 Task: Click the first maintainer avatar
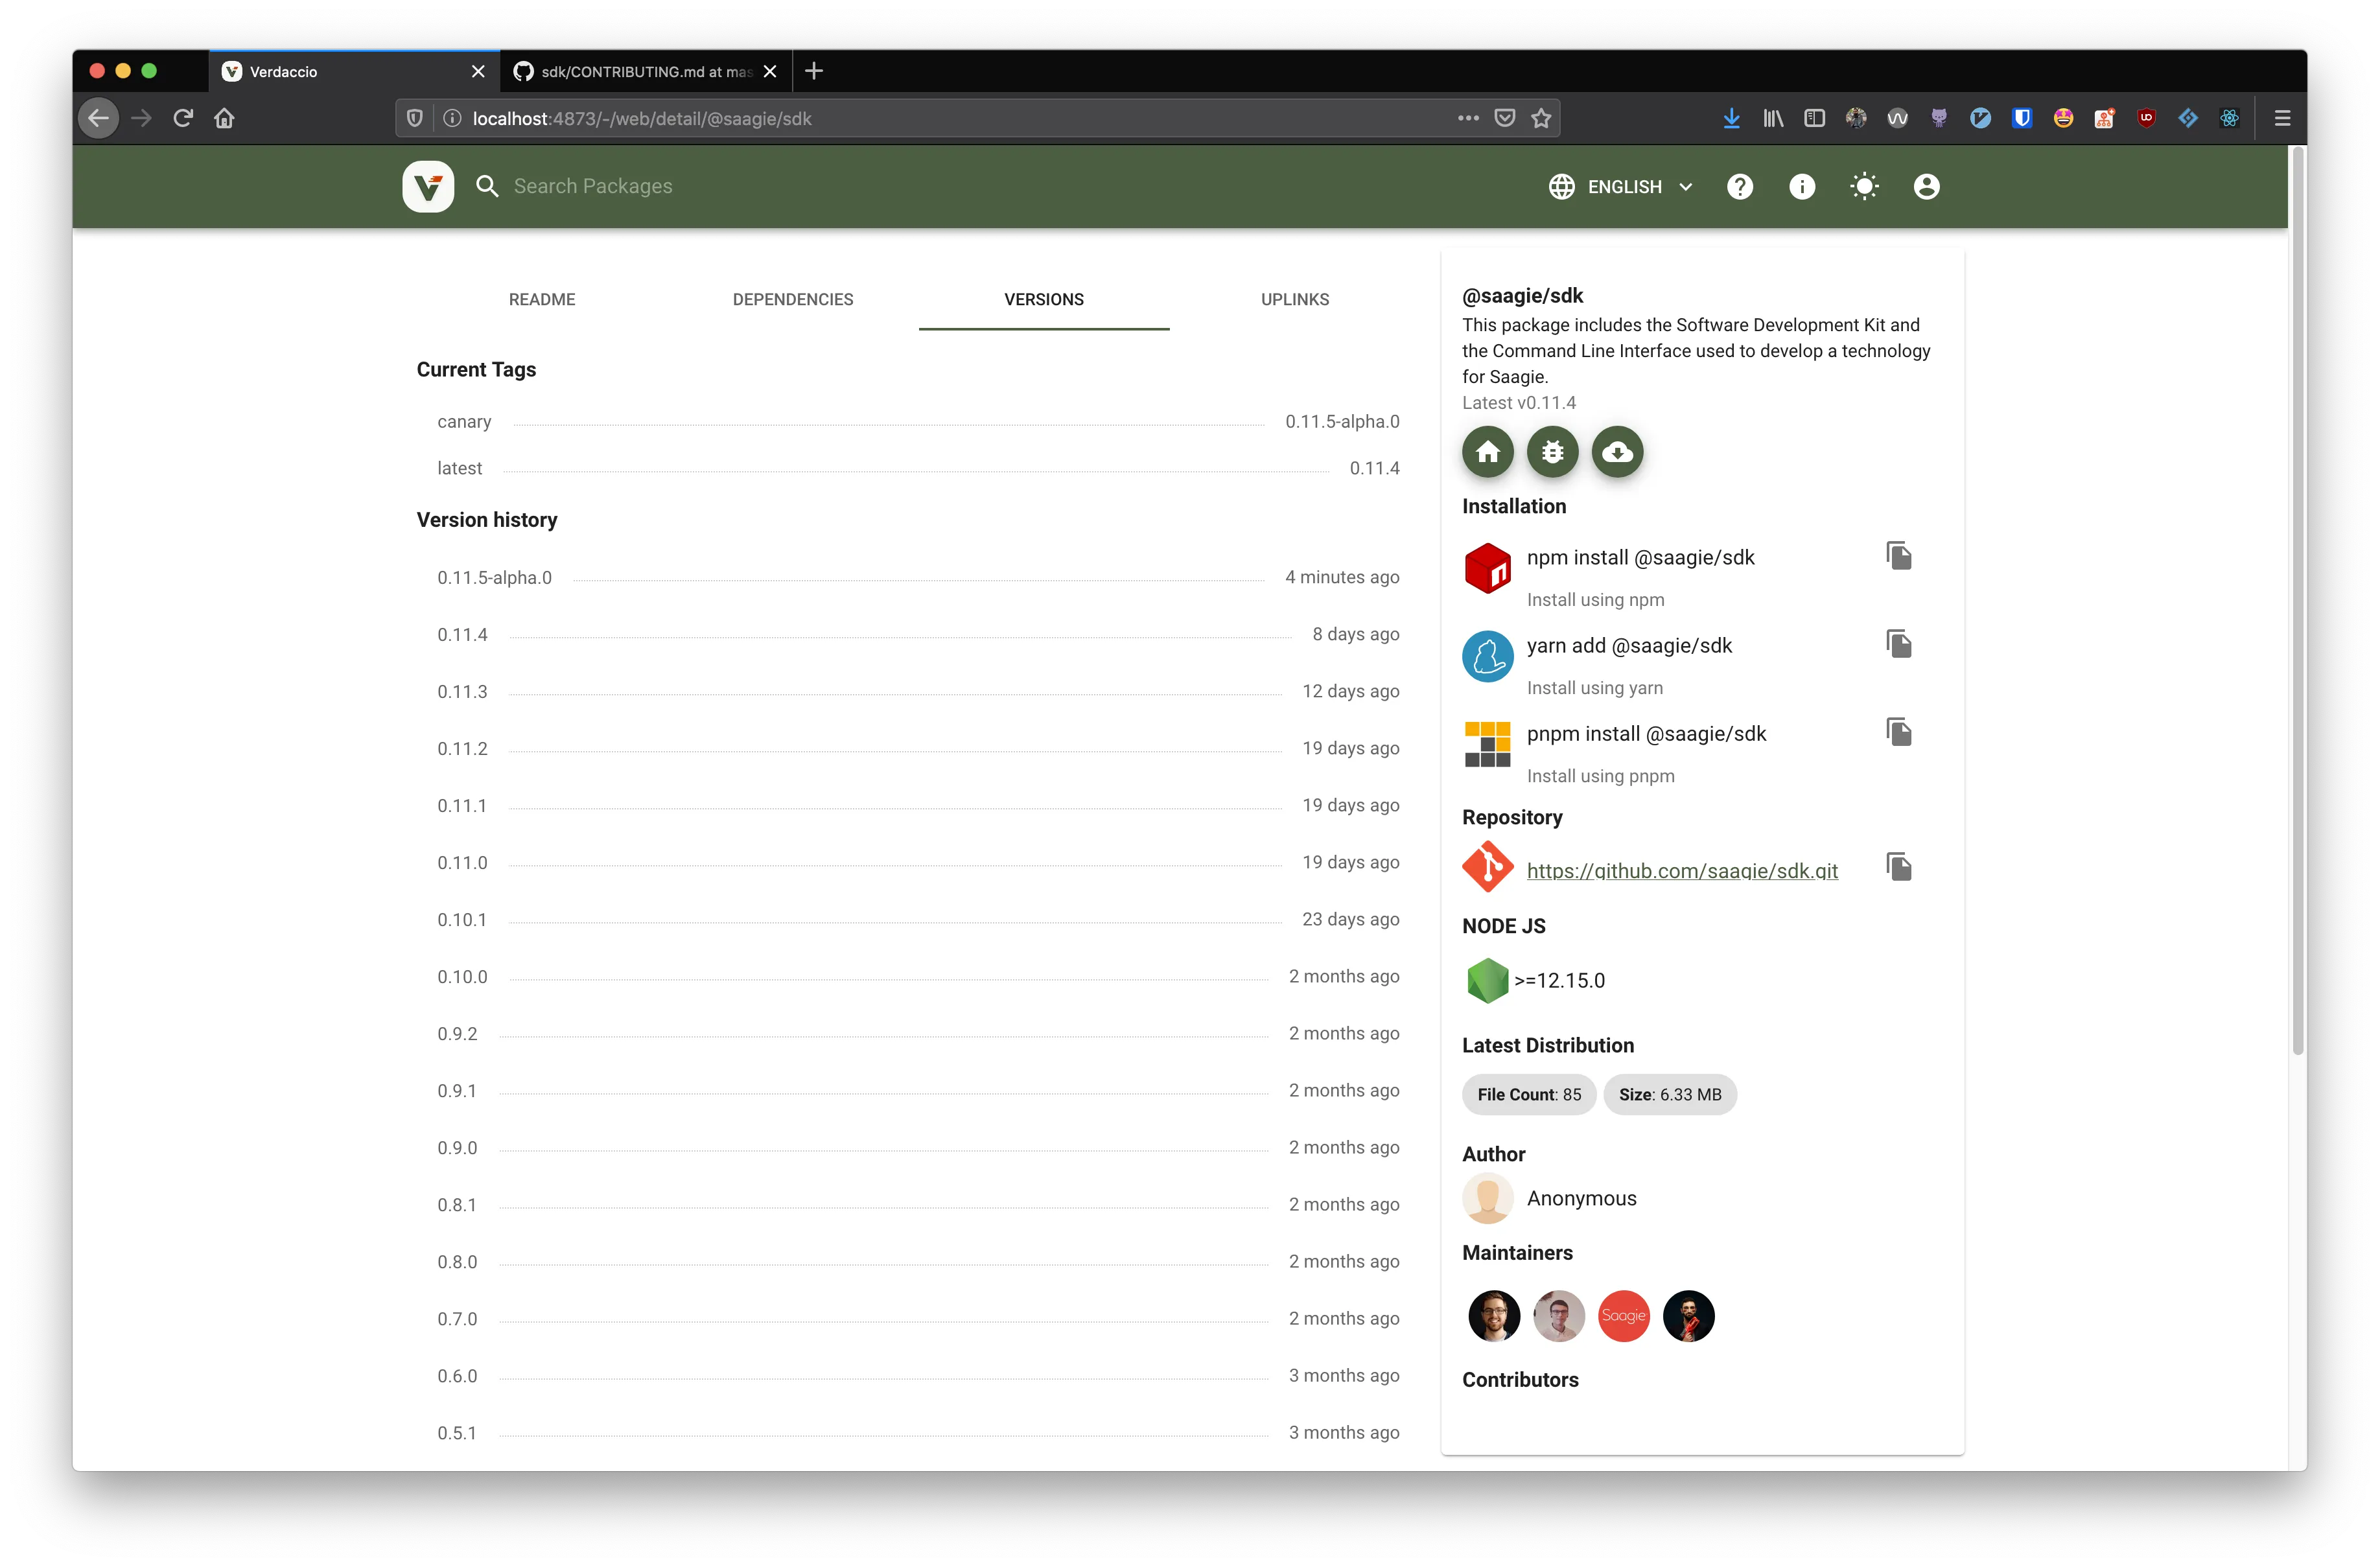click(x=1494, y=1316)
